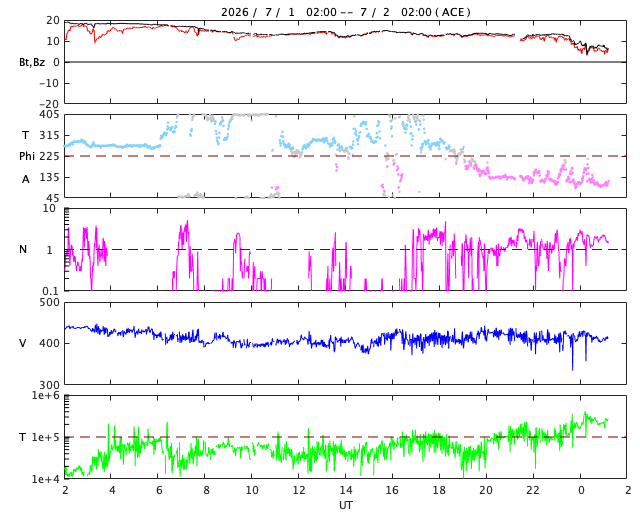Click tick label 0 on Bt,Bz axis
The width and height of the screenshot is (640, 512).
(56, 62)
